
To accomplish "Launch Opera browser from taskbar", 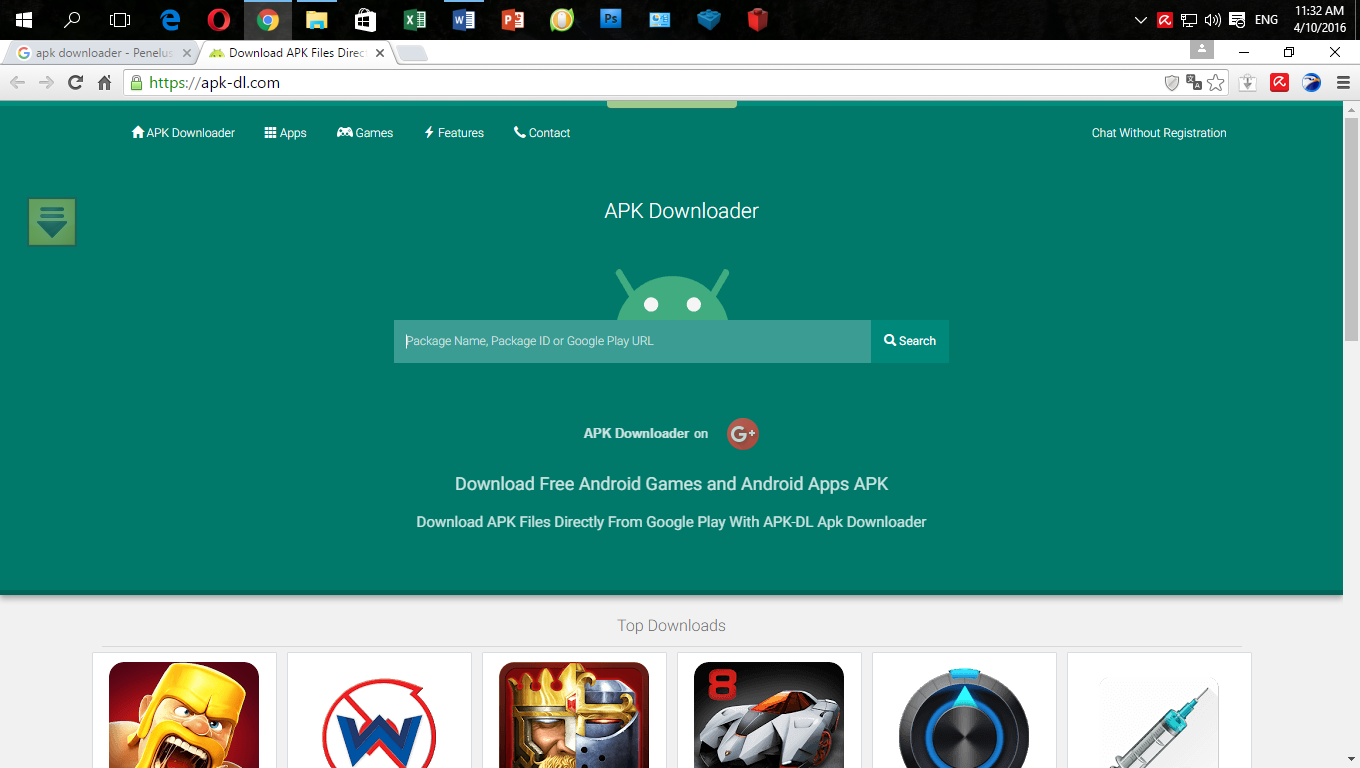I will click(219, 20).
